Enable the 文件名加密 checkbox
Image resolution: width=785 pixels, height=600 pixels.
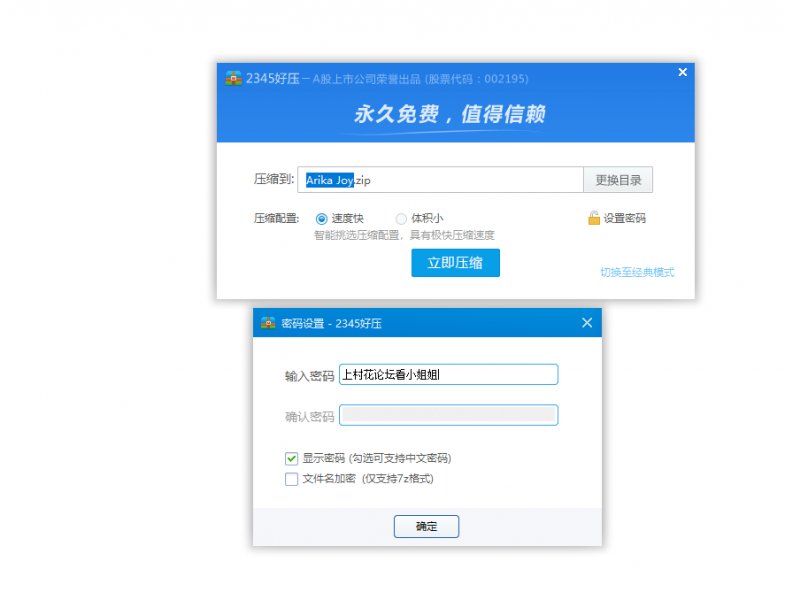[292, 479]
